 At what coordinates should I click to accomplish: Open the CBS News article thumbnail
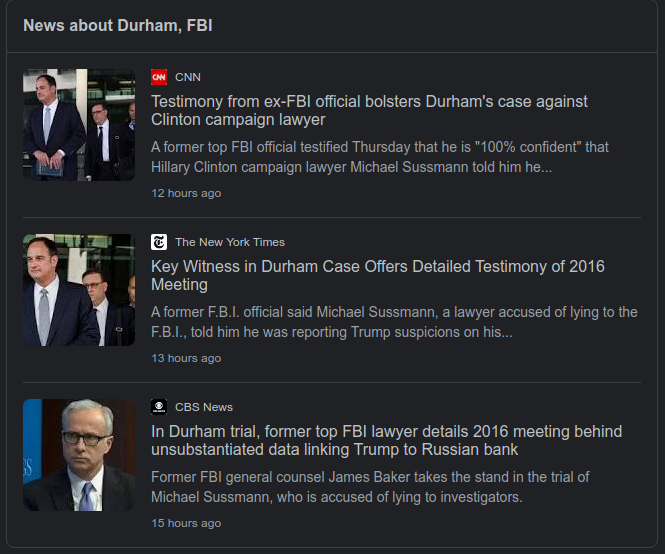pos(79,455)
